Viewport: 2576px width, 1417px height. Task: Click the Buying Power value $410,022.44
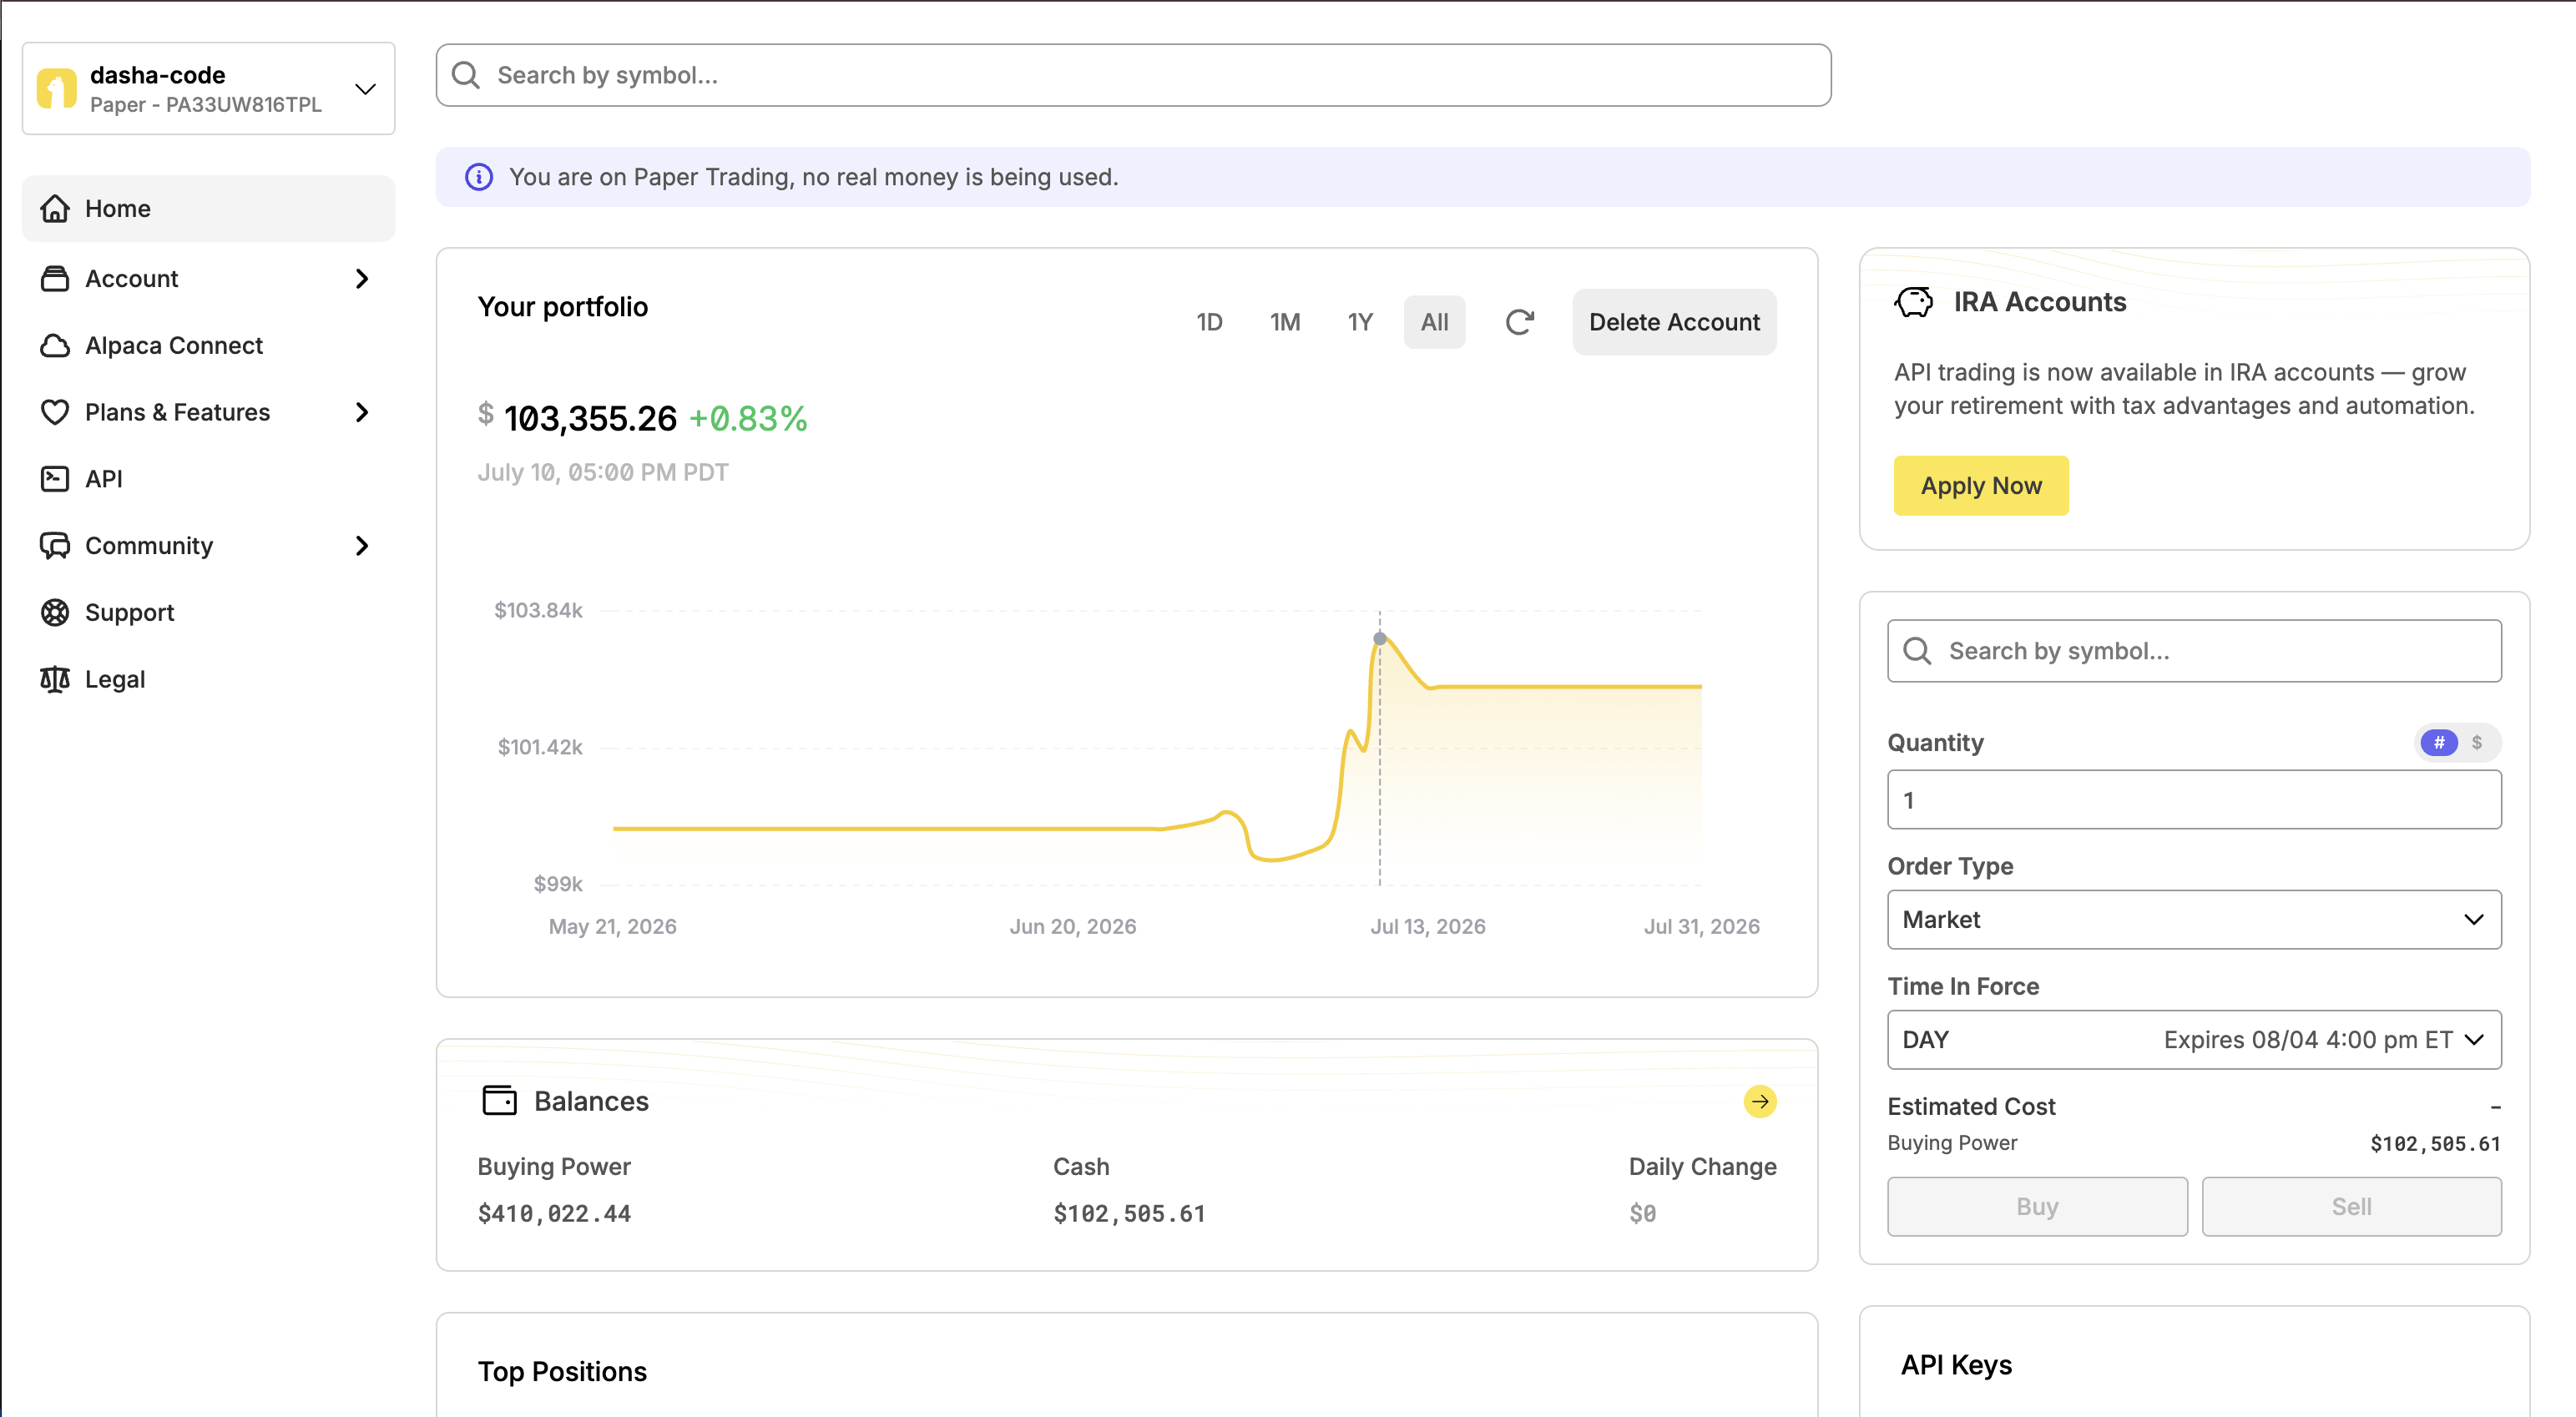[x=554, y=1213]
